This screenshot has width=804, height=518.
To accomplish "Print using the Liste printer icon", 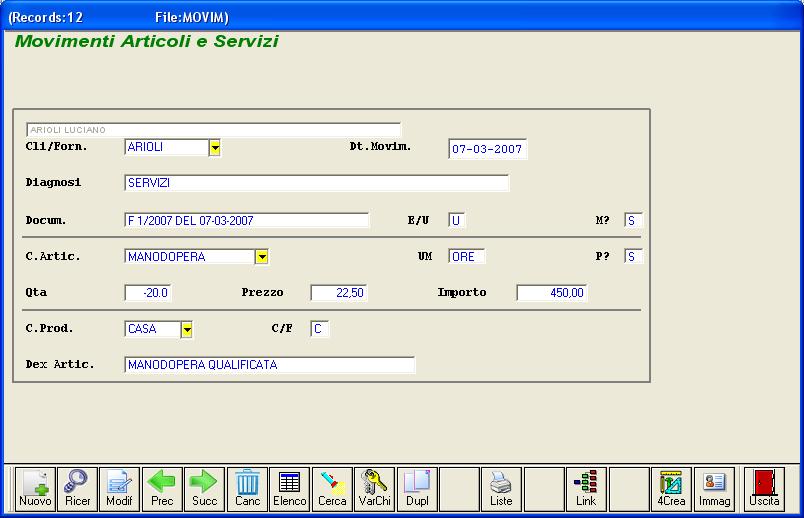I will point(501,489).
